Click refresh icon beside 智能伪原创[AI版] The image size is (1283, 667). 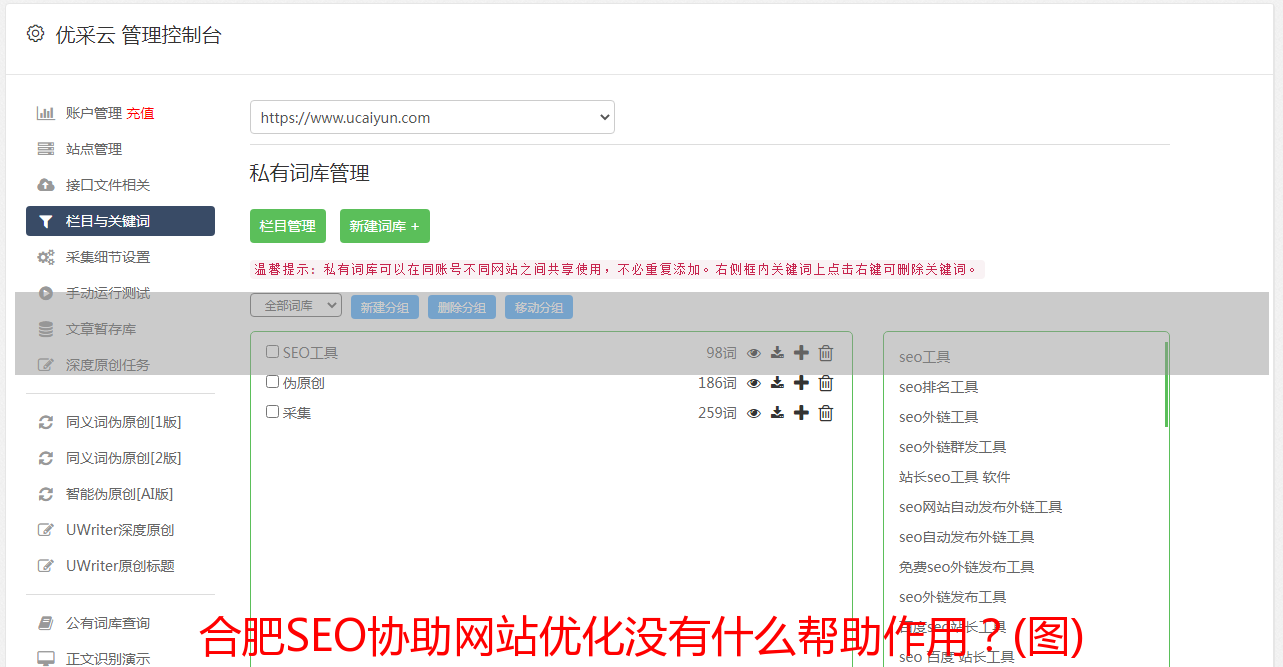click(x=45, y=494)
